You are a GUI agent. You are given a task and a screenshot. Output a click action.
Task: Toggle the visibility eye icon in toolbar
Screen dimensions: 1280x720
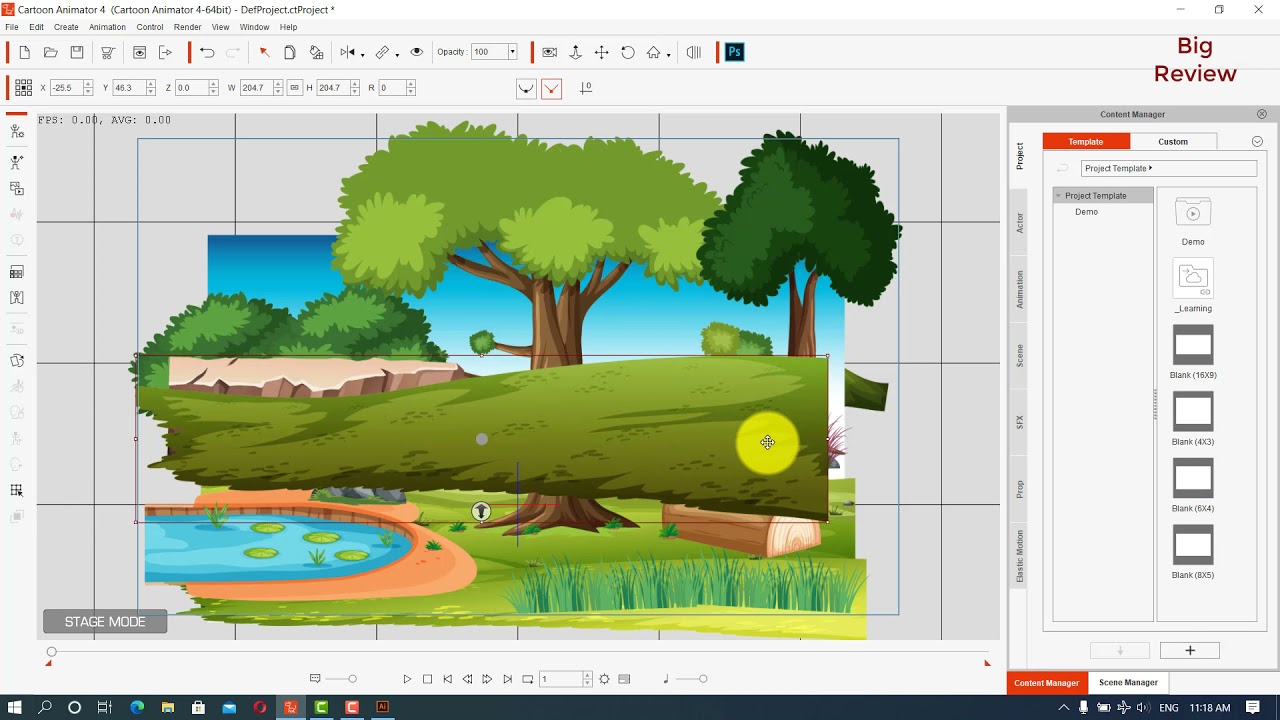pos(417,52)
